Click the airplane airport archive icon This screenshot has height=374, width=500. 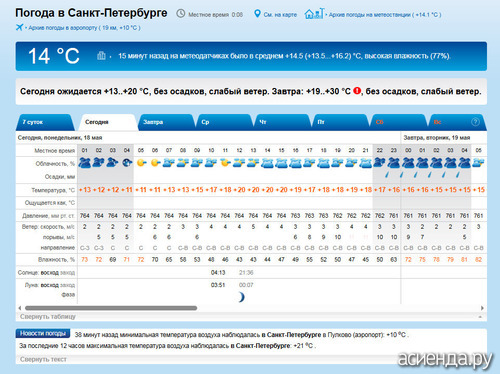tap(19, 27)
